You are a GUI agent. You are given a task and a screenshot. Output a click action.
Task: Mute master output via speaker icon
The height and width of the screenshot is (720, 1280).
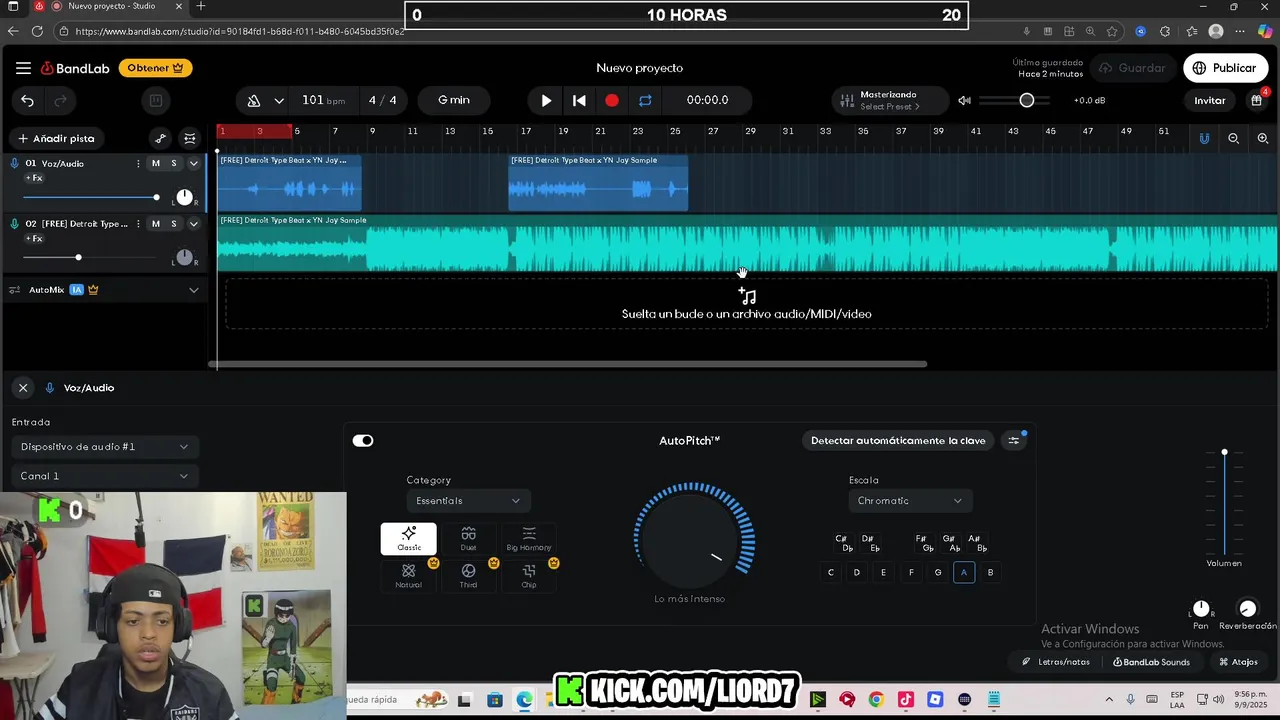pyautogui.click(x=964, y=100)
